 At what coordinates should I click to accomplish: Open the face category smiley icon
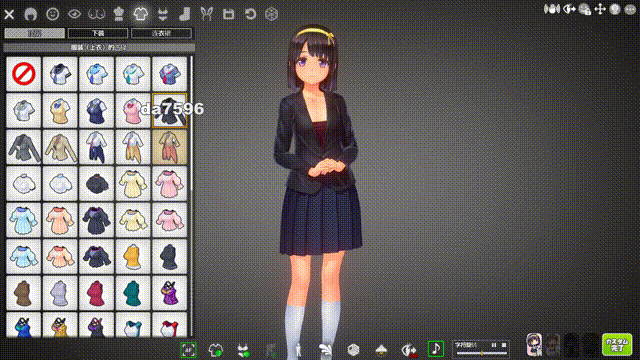click(53, 14)
